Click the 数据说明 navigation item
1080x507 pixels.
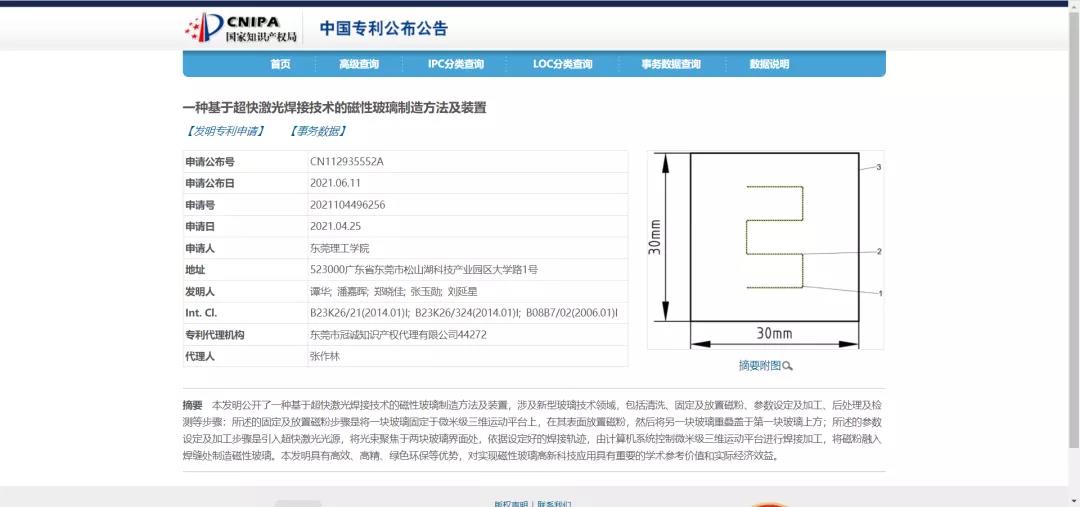tap(769, 64)
